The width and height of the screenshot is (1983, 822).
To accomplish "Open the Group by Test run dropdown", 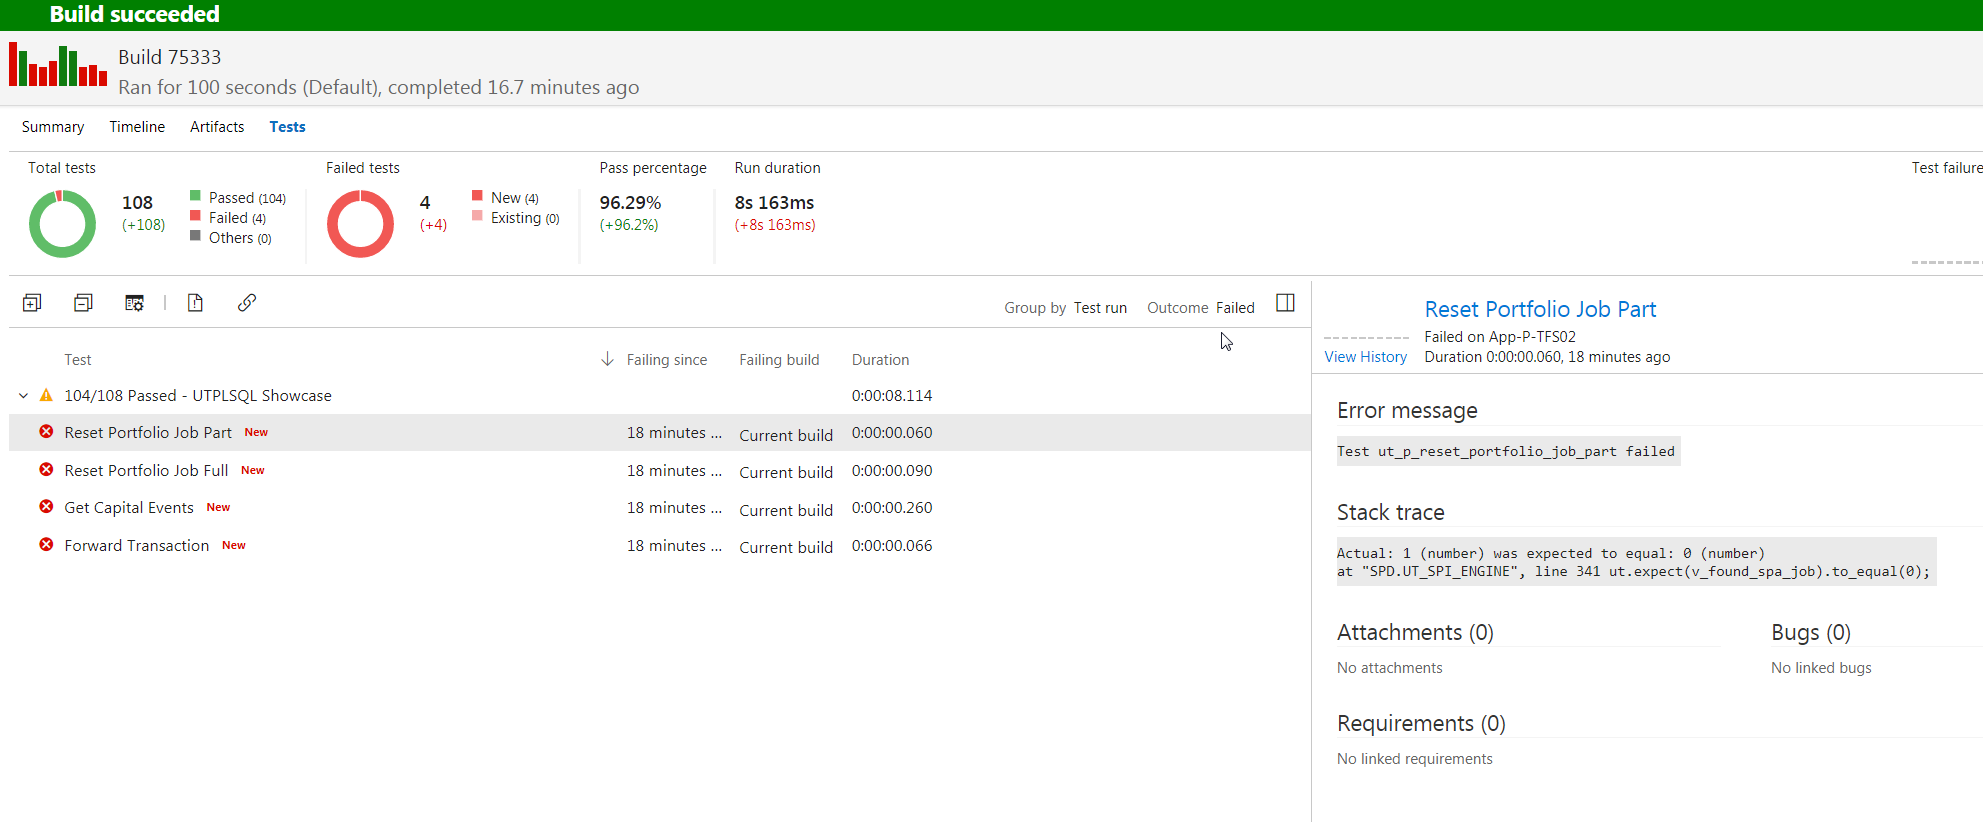I will [1099, 308].
